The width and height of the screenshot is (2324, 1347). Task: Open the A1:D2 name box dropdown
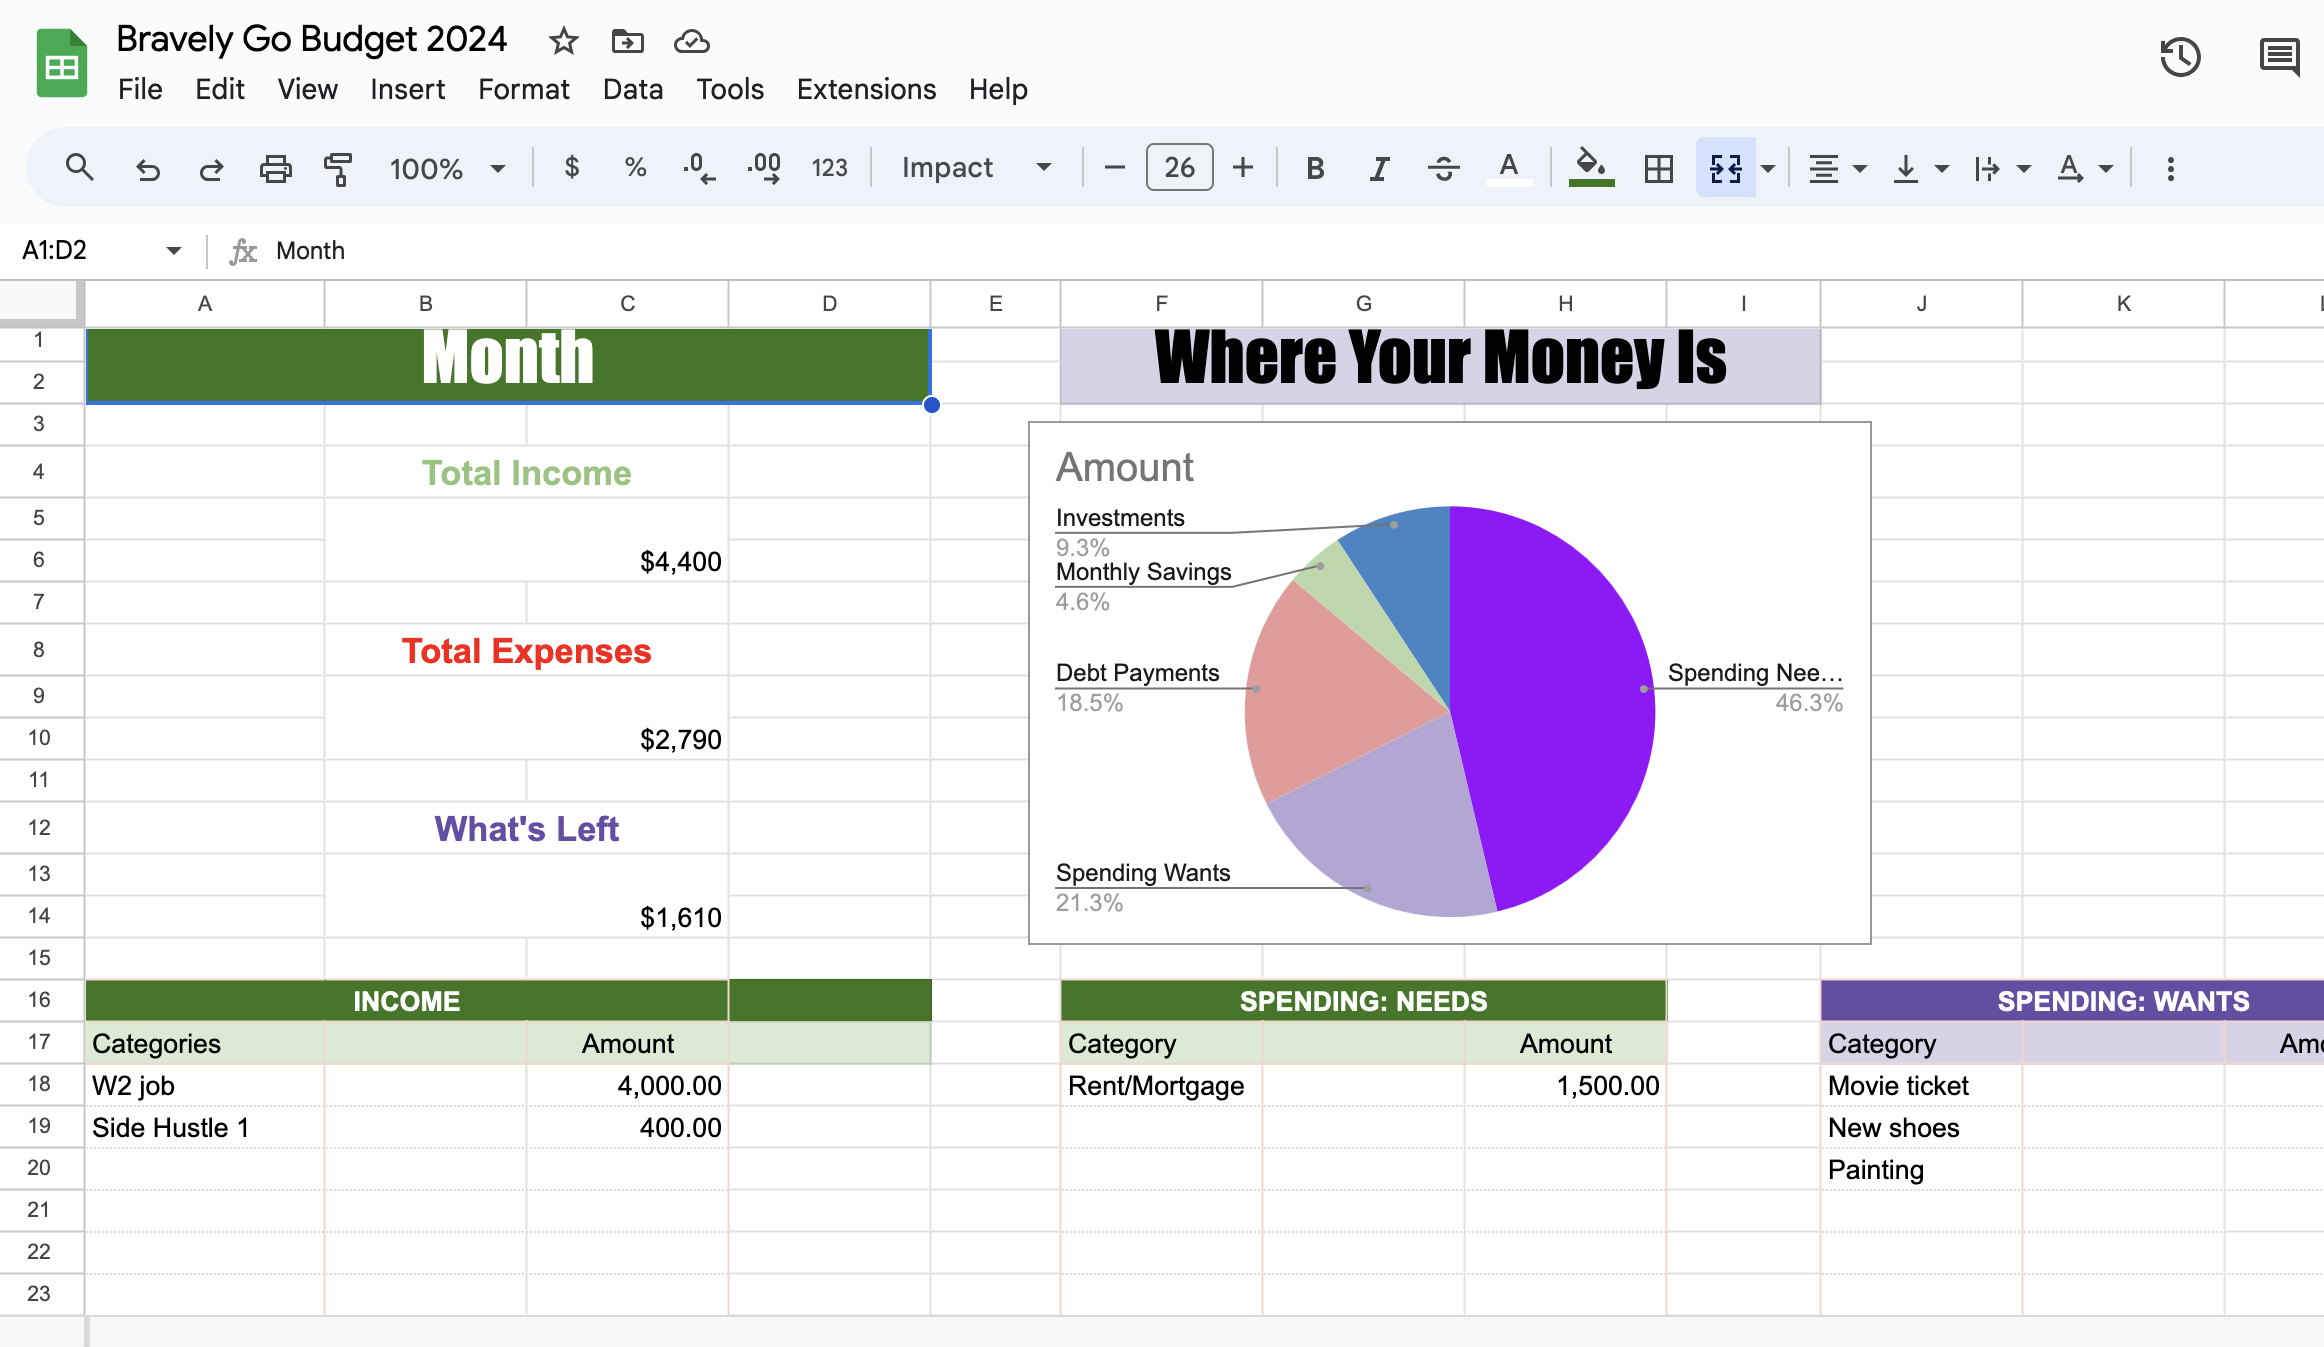pos(174,250)
